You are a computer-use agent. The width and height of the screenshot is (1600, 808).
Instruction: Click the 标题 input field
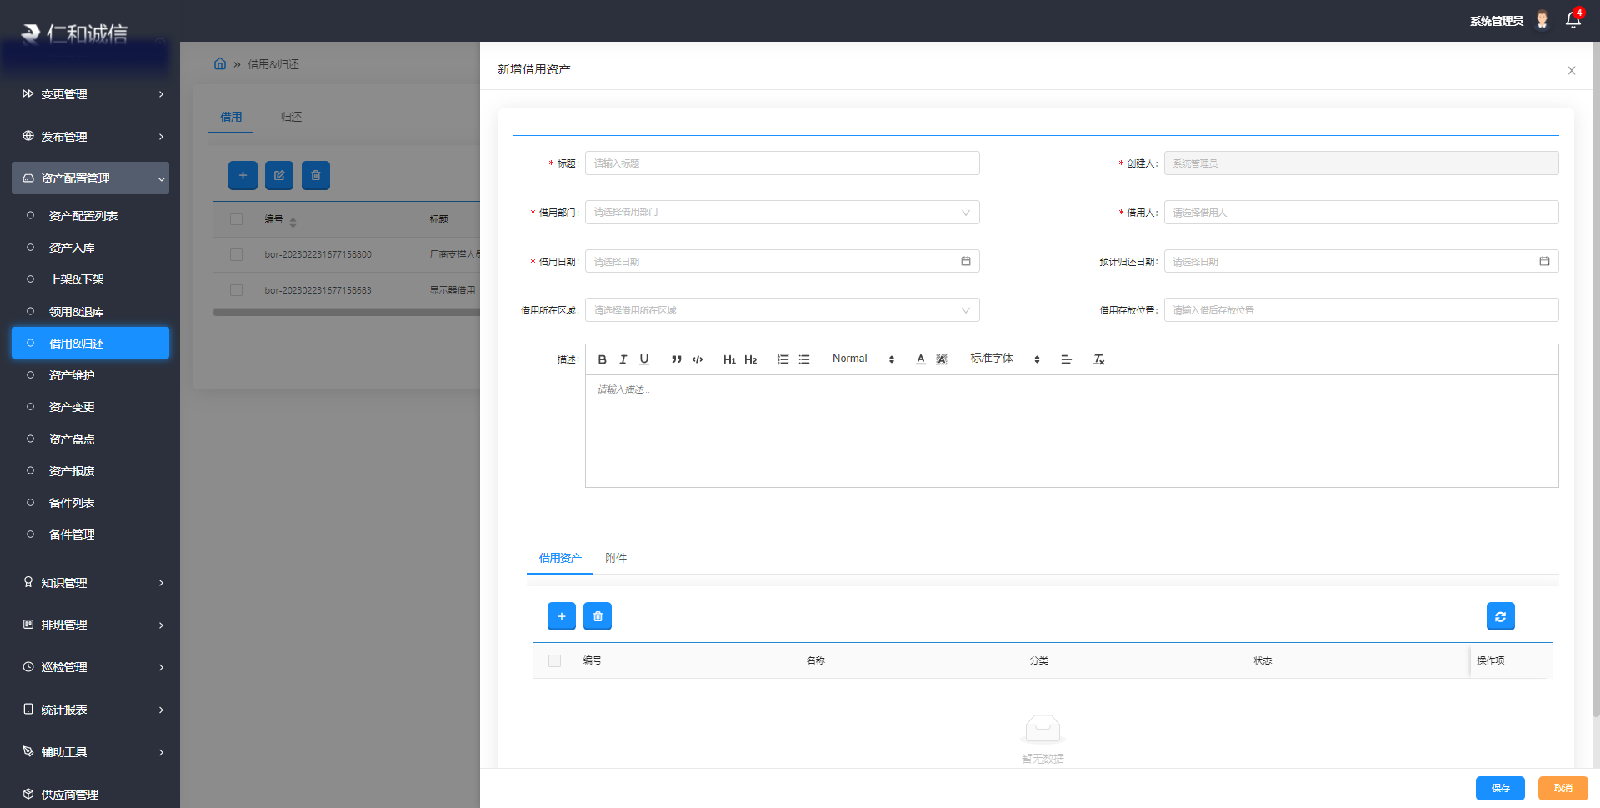click(782, 163)
